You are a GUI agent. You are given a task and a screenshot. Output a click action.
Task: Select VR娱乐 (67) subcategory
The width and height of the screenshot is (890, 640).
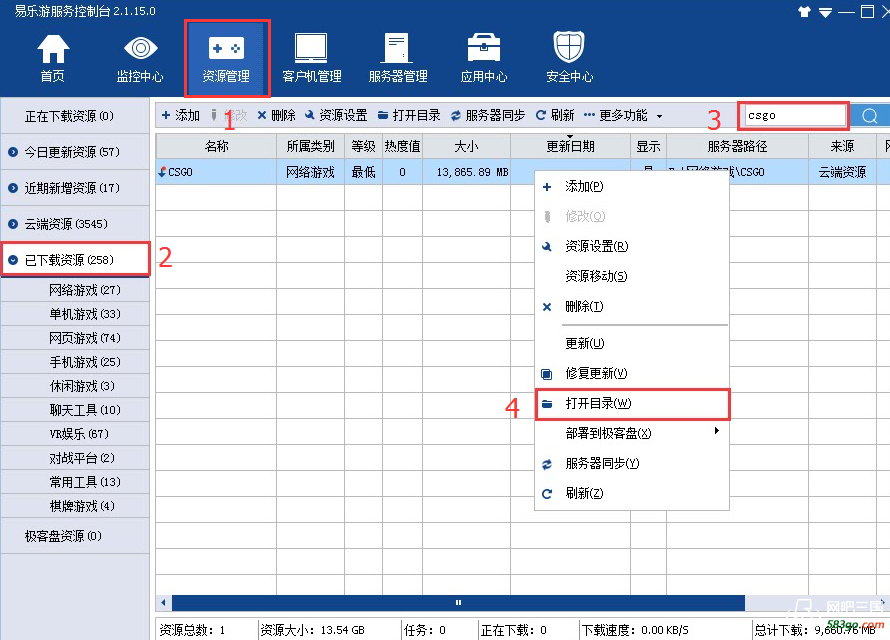(75, 434)
